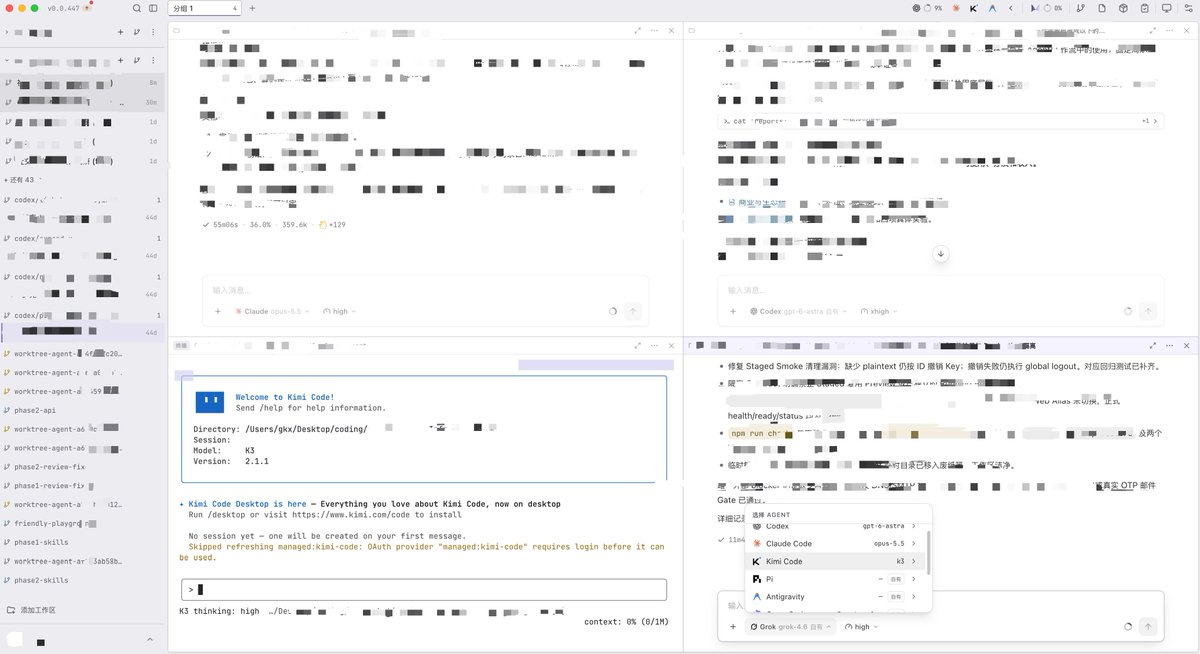
Task: Choose Antigravity in the agent list
Action: click(x=836, y=597)
